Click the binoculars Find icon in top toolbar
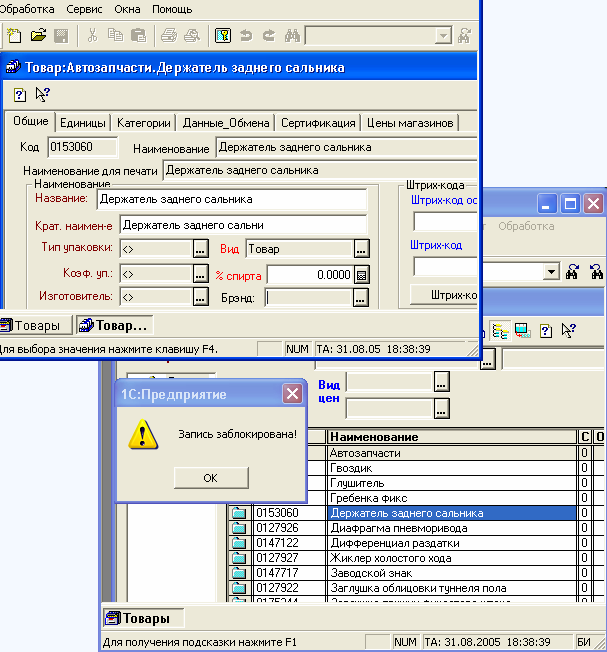The height and width of the screenshot is (652, 607). point(293,36)
